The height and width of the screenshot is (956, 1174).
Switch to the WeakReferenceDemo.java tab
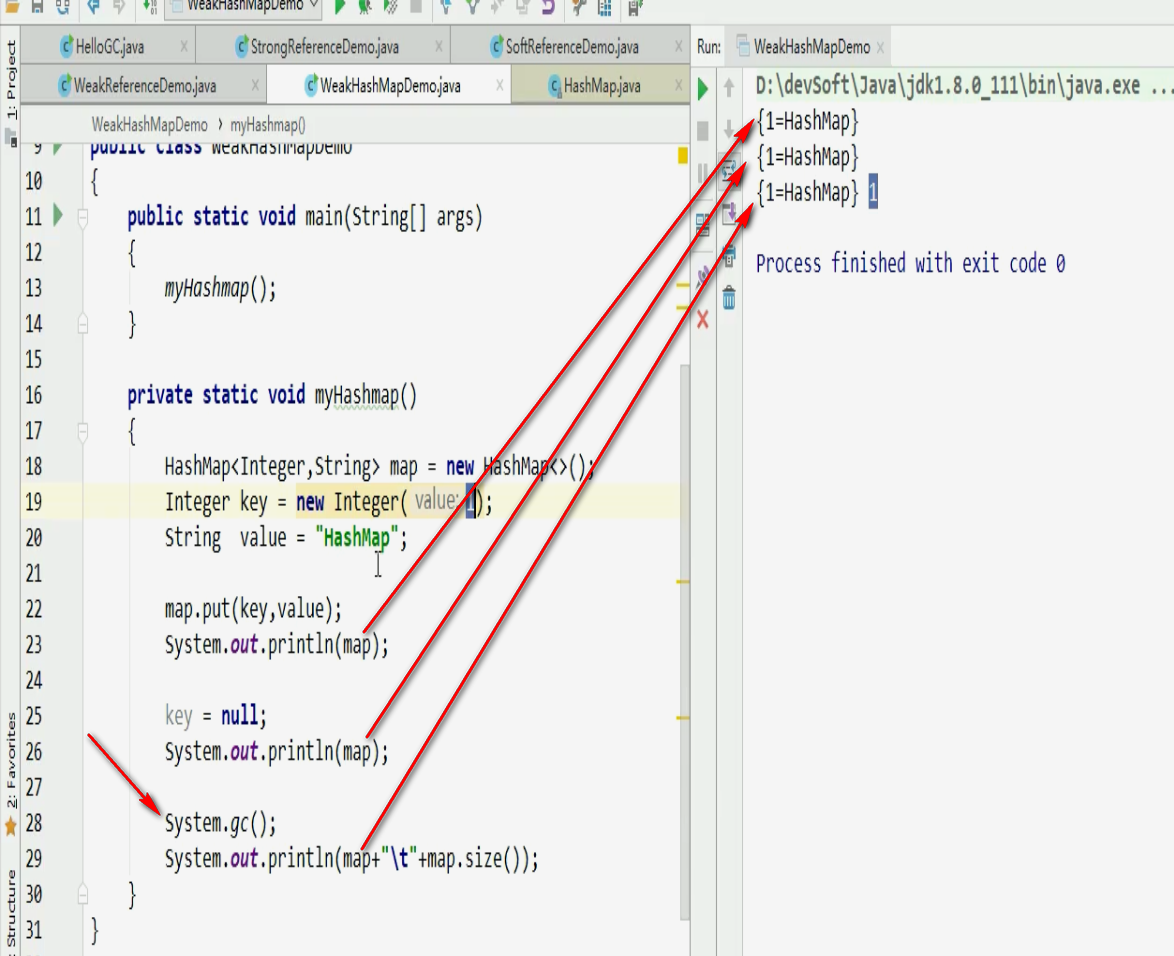(143, 85)
